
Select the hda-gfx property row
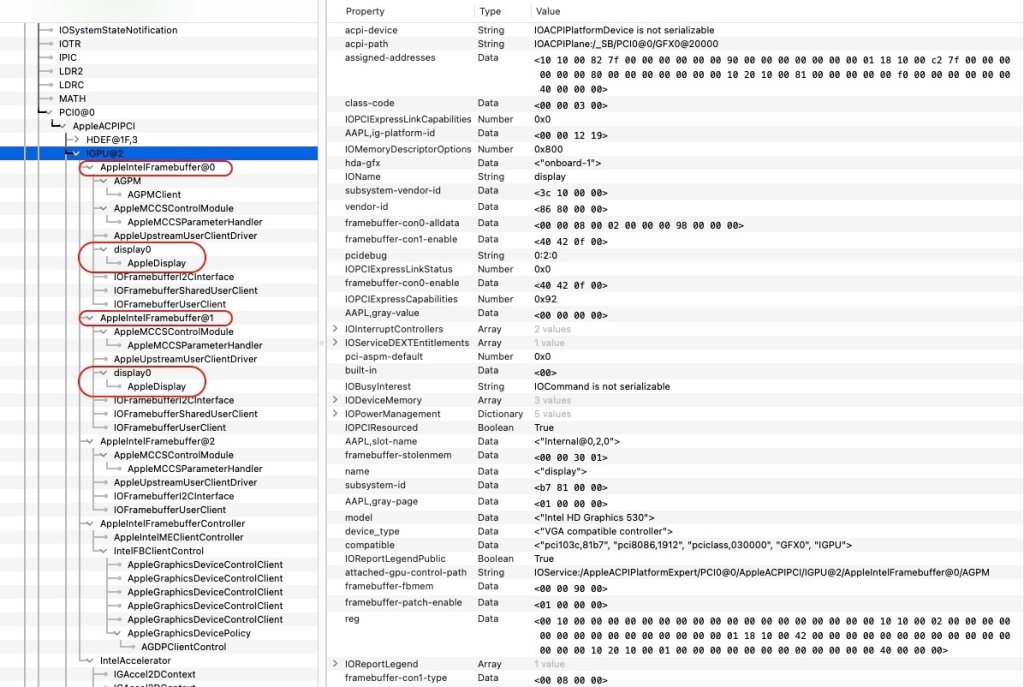(675, 163)
